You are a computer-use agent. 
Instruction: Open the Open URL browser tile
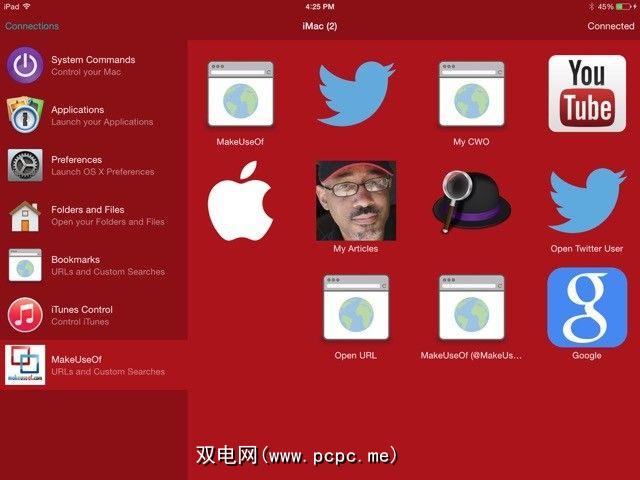pos(356,308)
